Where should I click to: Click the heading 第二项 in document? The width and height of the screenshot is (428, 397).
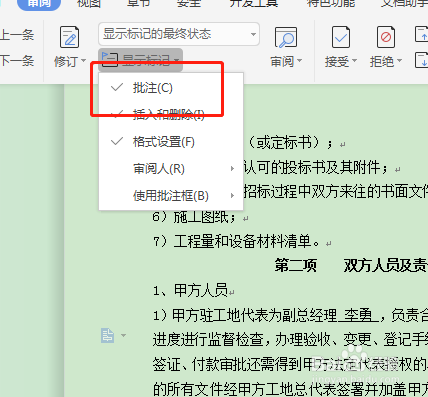pyautogui.click(x=296, y=266)
